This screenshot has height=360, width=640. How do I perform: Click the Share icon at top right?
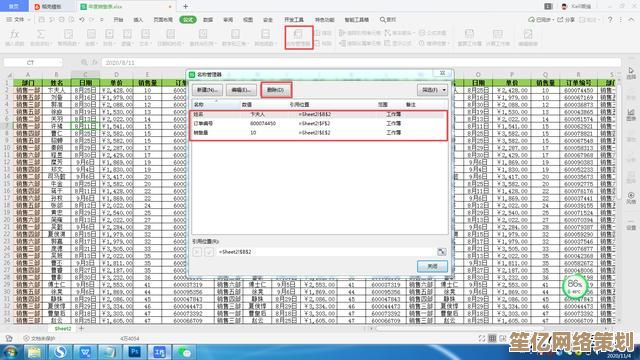[560, 20]
